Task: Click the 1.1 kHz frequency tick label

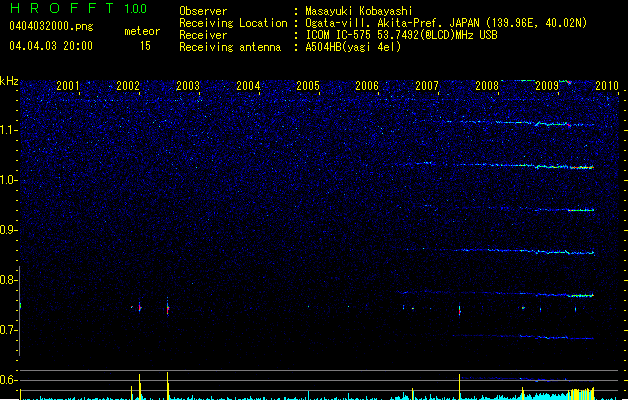Action: tap(9, 130)
